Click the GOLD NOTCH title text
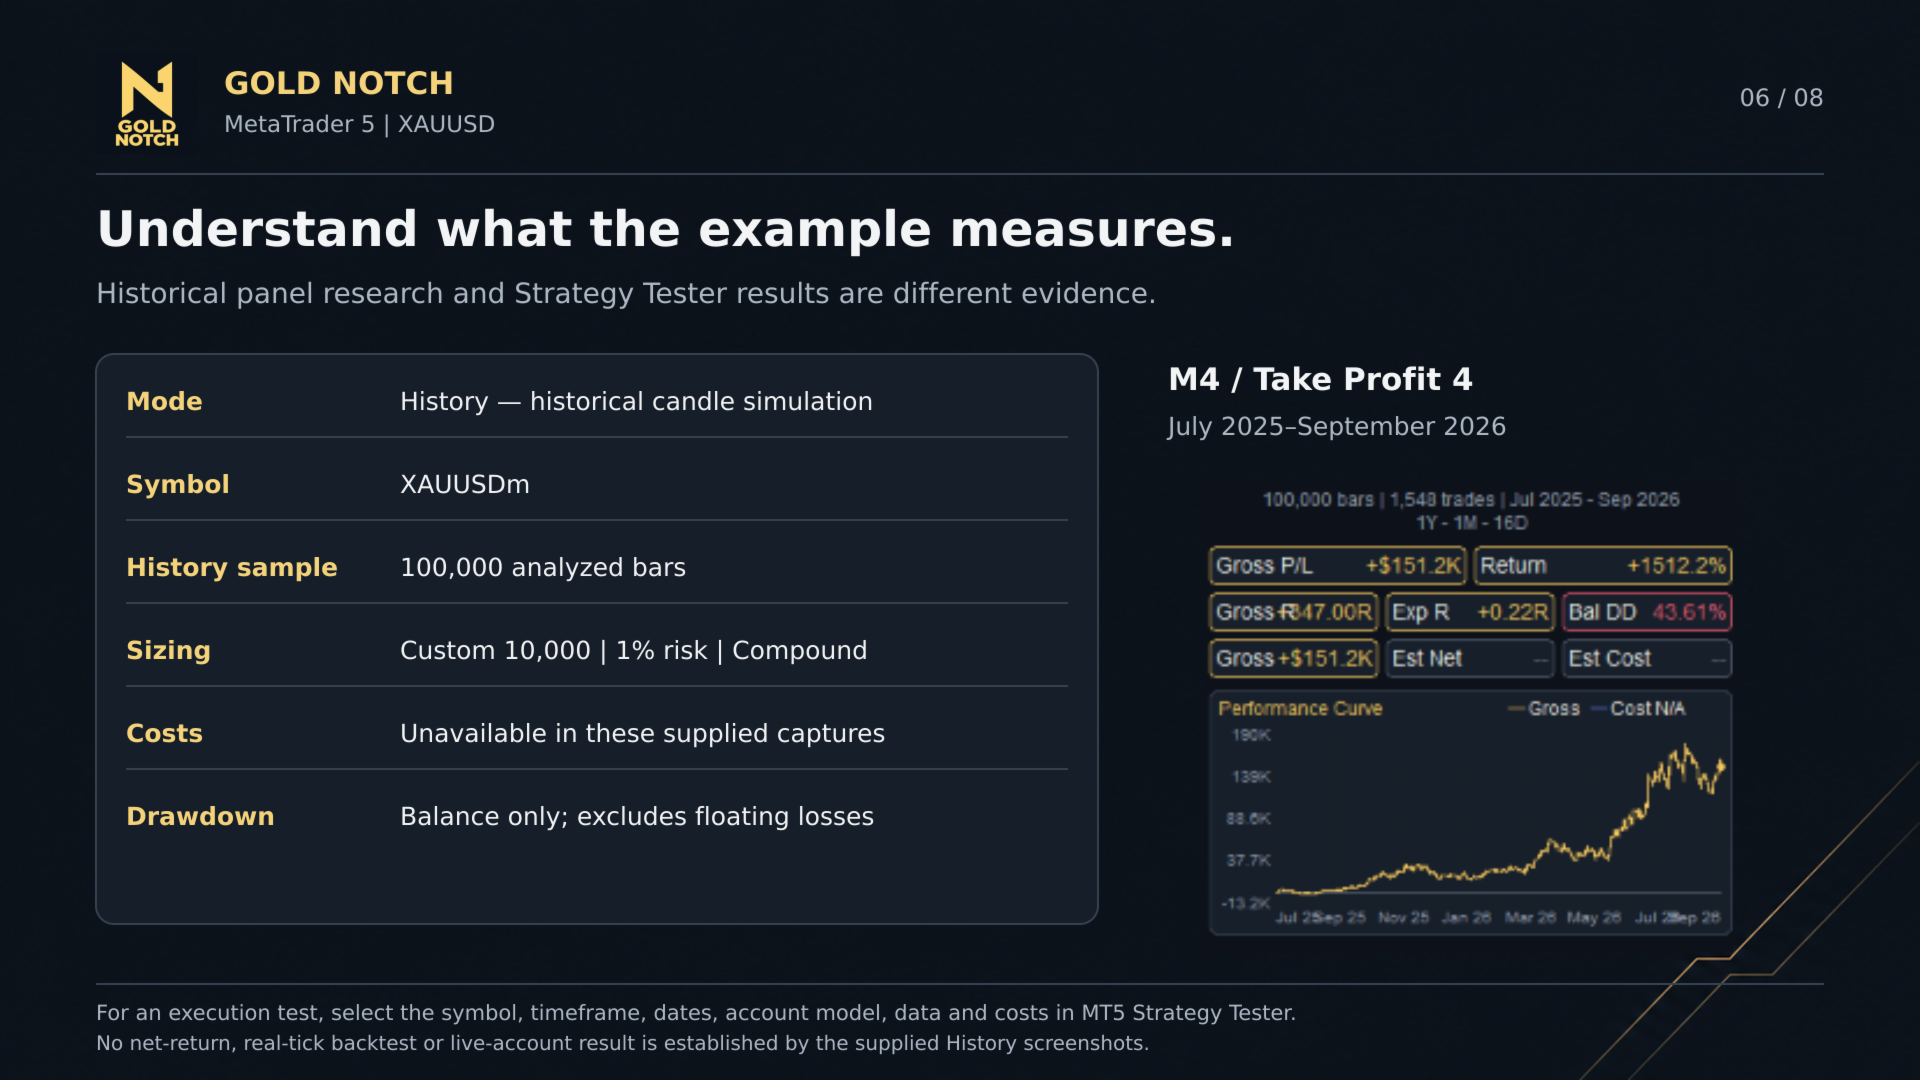 [338, 83]
